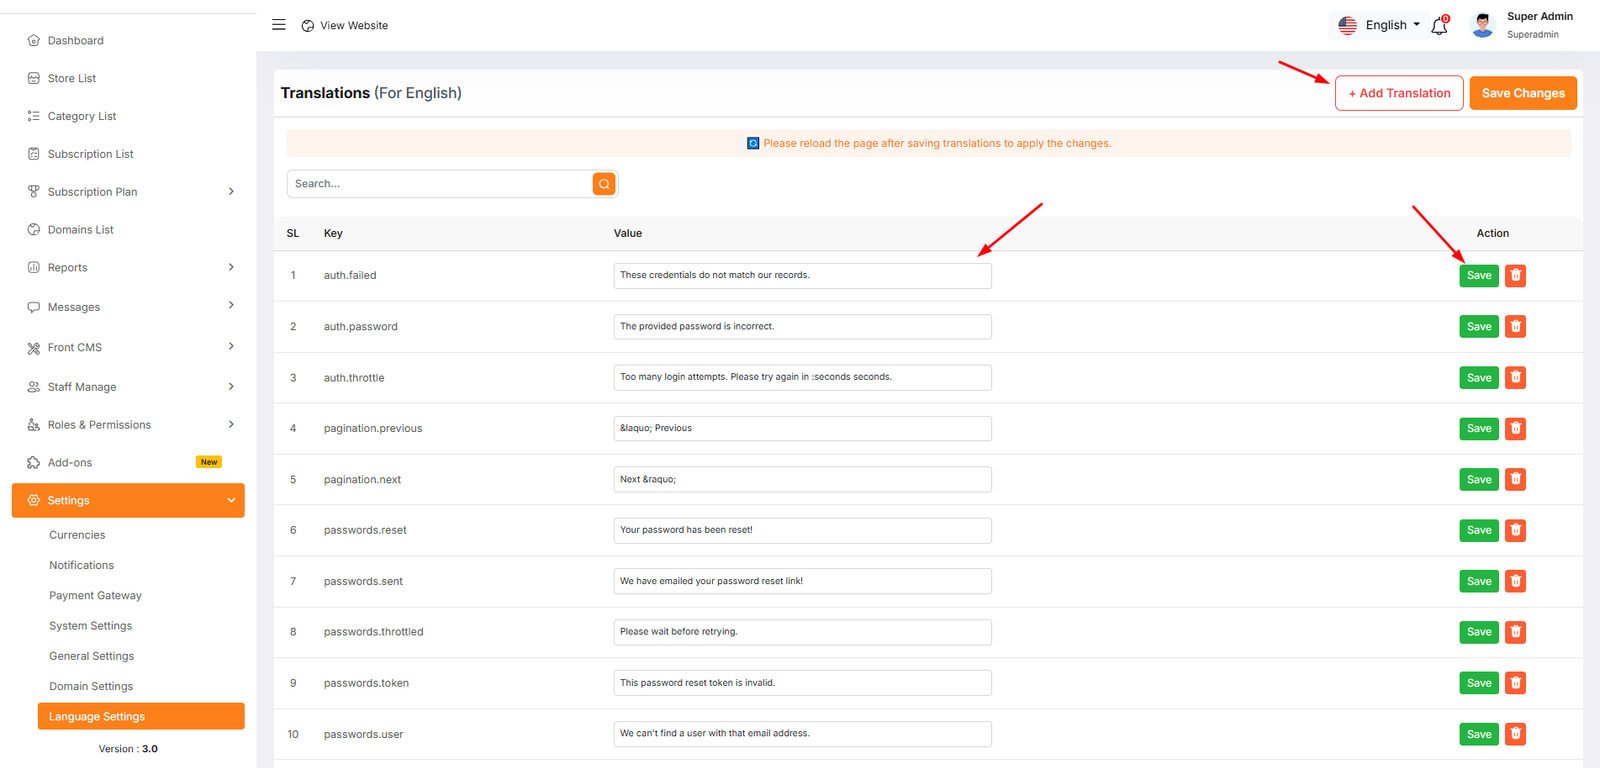The height and width of the screenshot is (768, 1600).
Task: Open Dashboard from the sidebar
Action: (x=76, y=41)
